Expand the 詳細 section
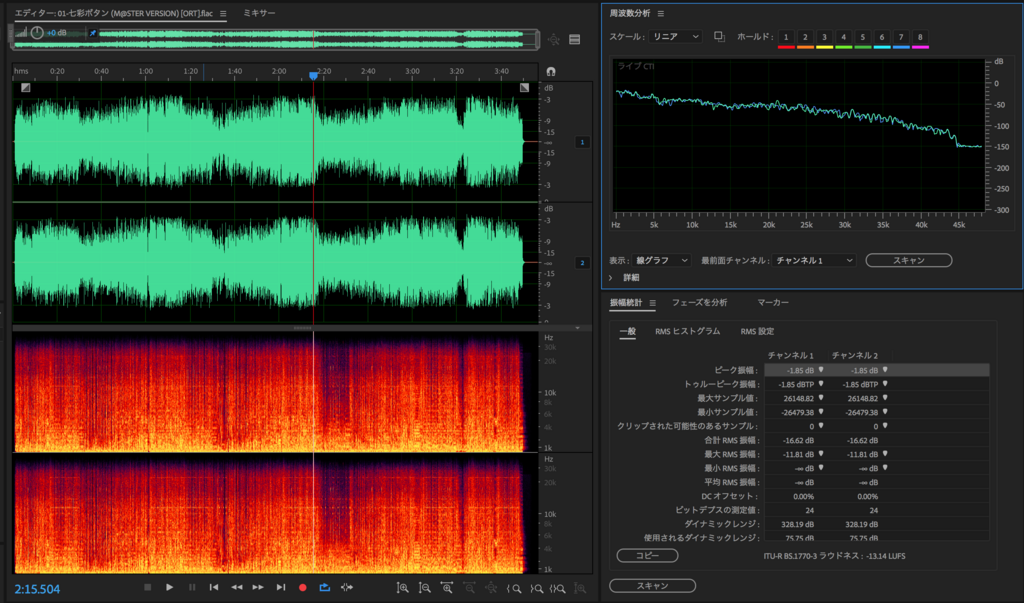This screenshot has width=1024, height=603. coord(611,278)
